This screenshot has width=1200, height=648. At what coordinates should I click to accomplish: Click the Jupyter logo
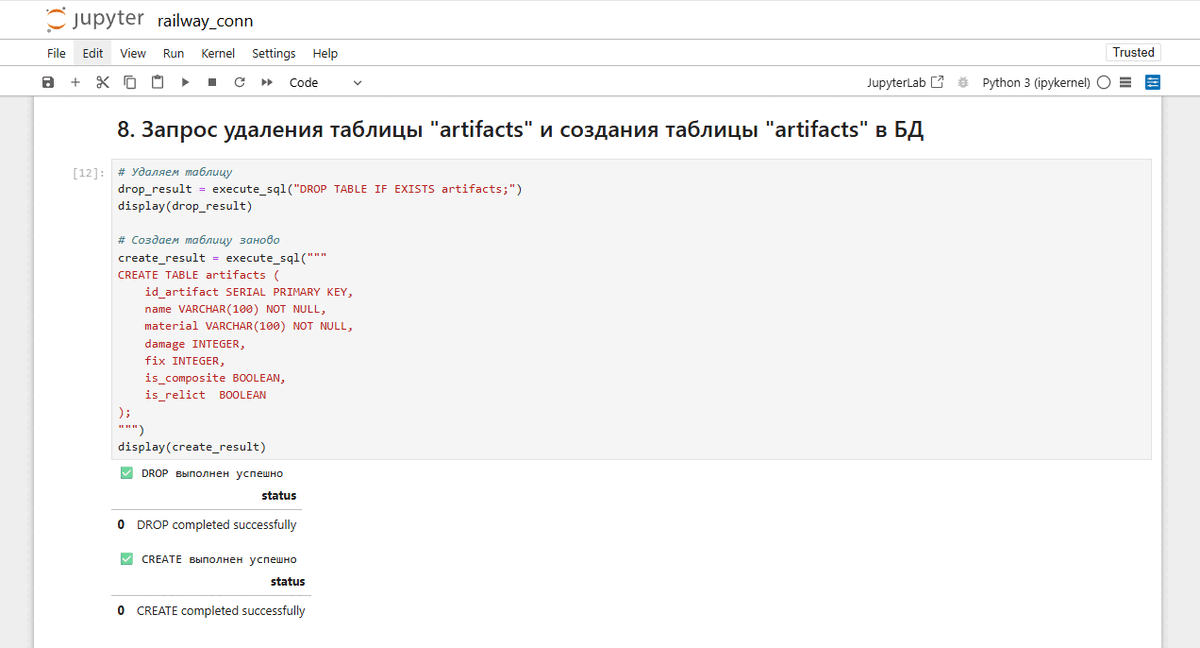click(95, 19)
